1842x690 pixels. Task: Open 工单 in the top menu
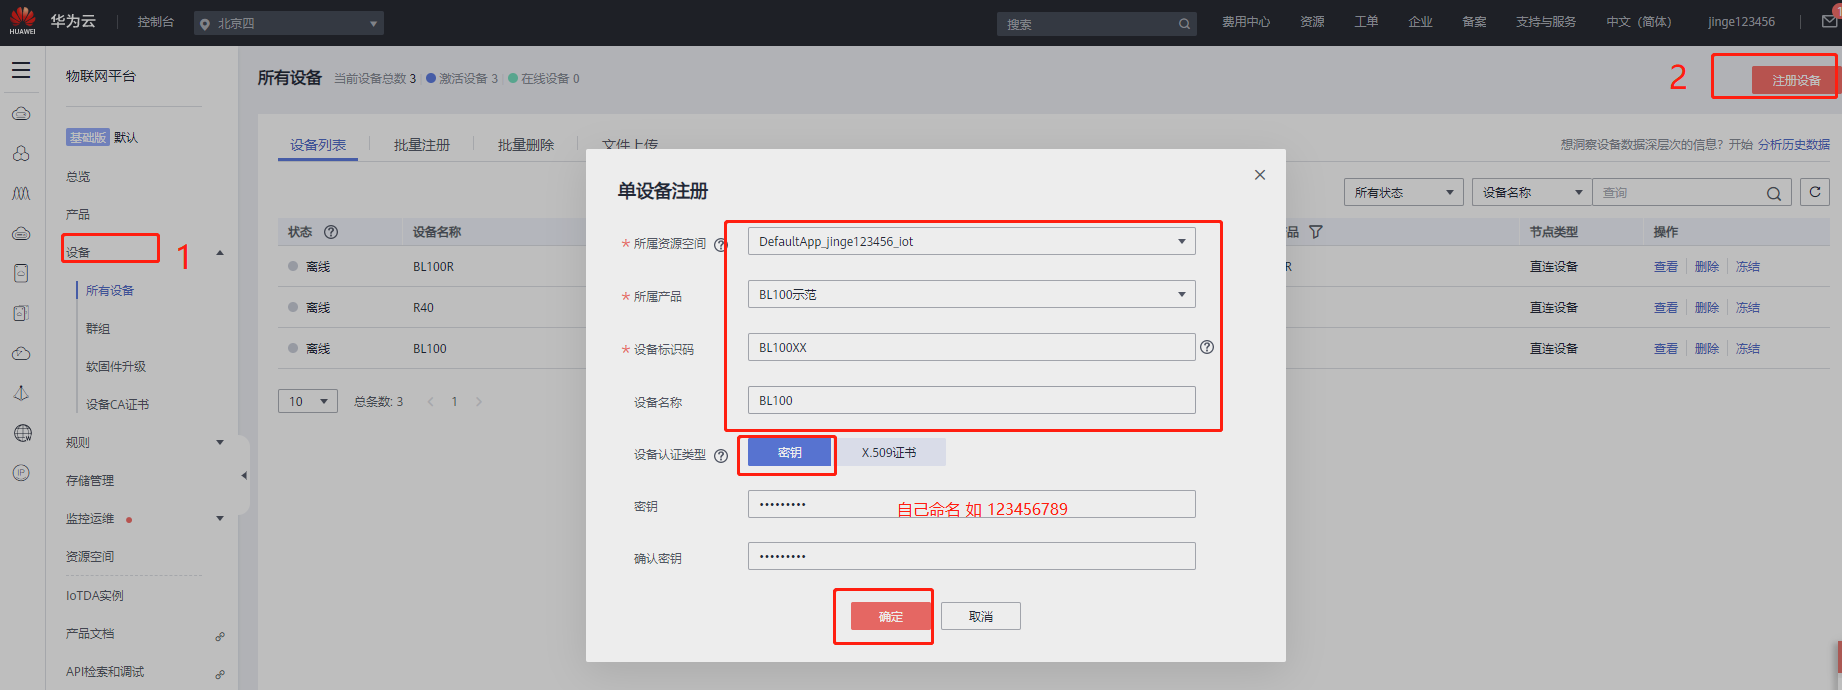click(1366, 22)
